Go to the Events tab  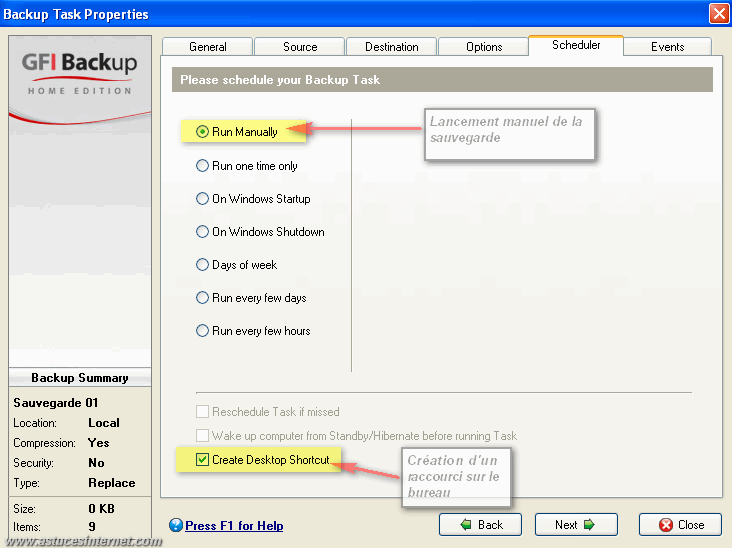click(668, 47)
